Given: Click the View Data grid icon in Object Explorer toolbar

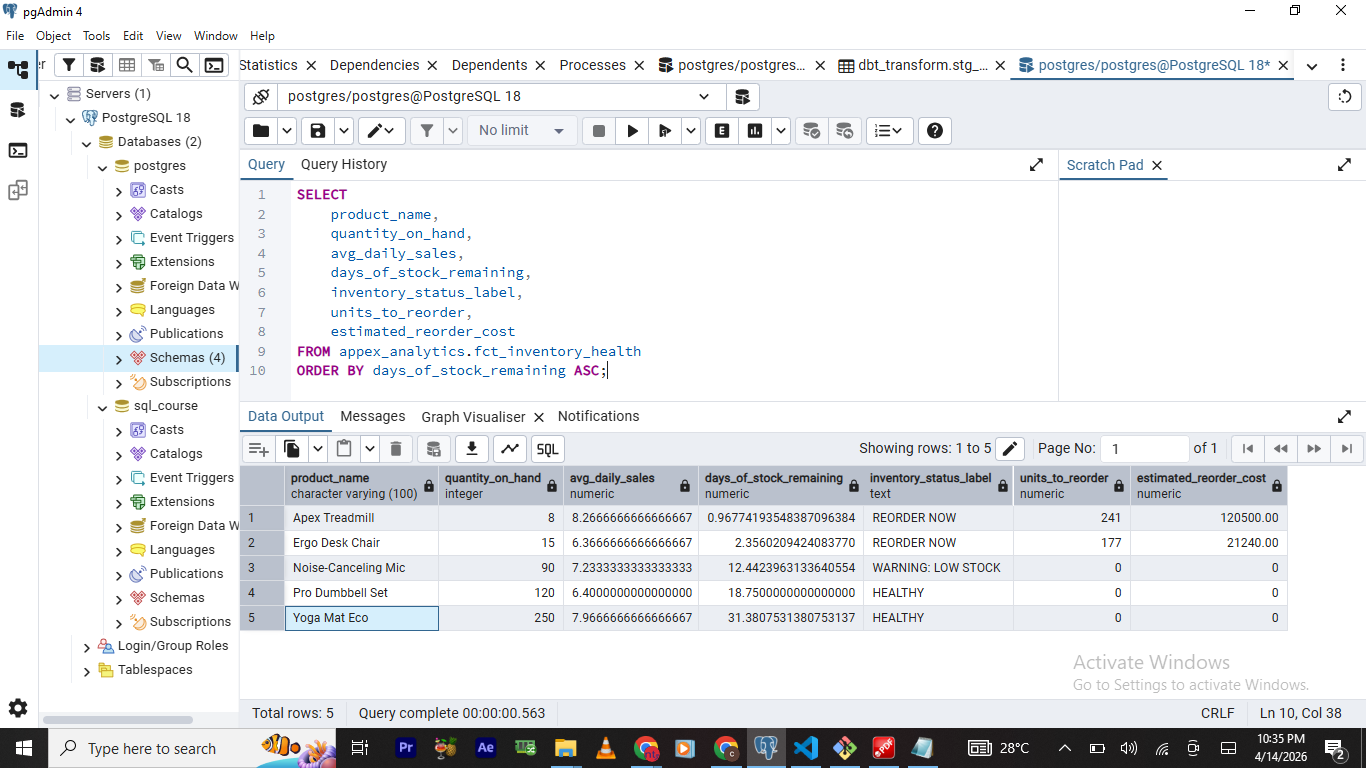Looking at the screenshot, I should pyautogui.click(x=127, y=65).
